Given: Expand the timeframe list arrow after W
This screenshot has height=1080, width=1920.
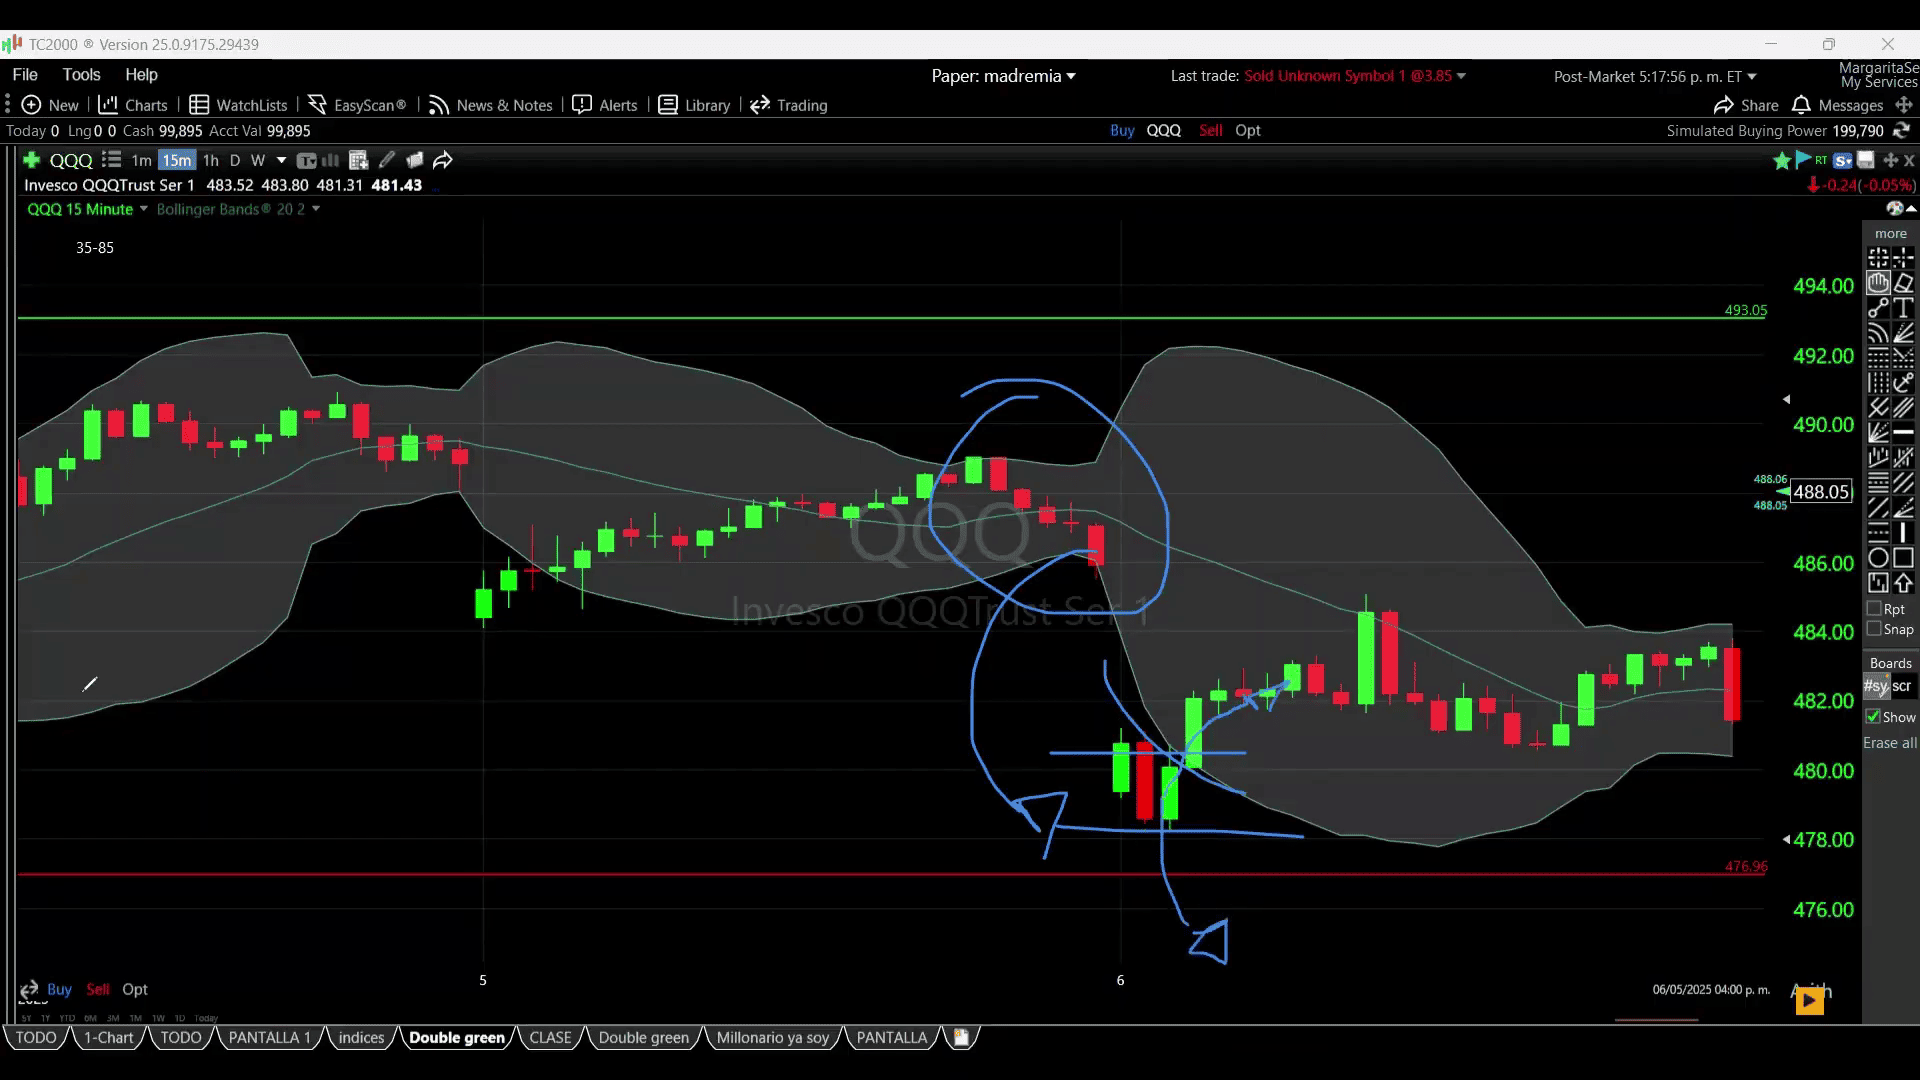Looking at the screenshot, I should [x=281, y=160].
